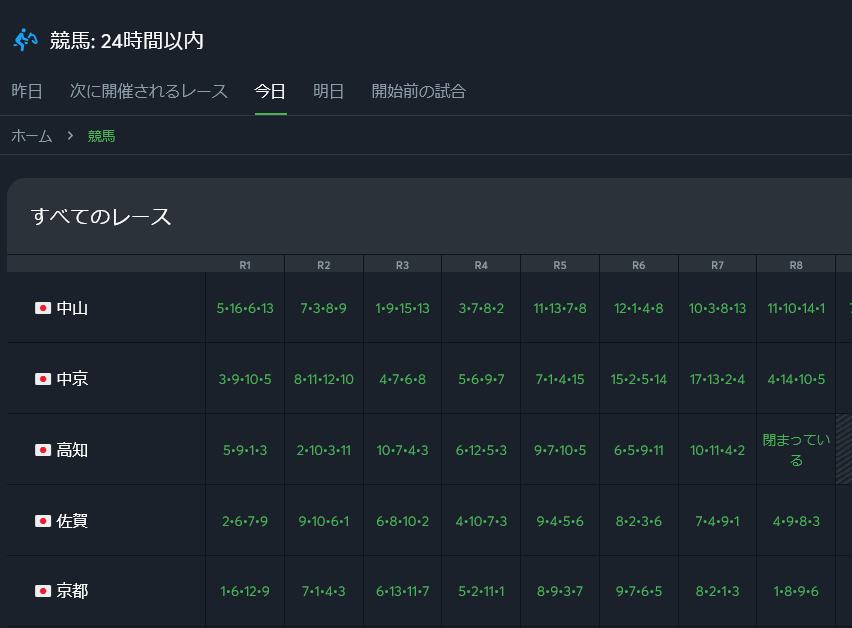The width and height of the screenshot is (852, 628).
Task: Click the Japan flag beside 中山
Action: coord(42,308)
